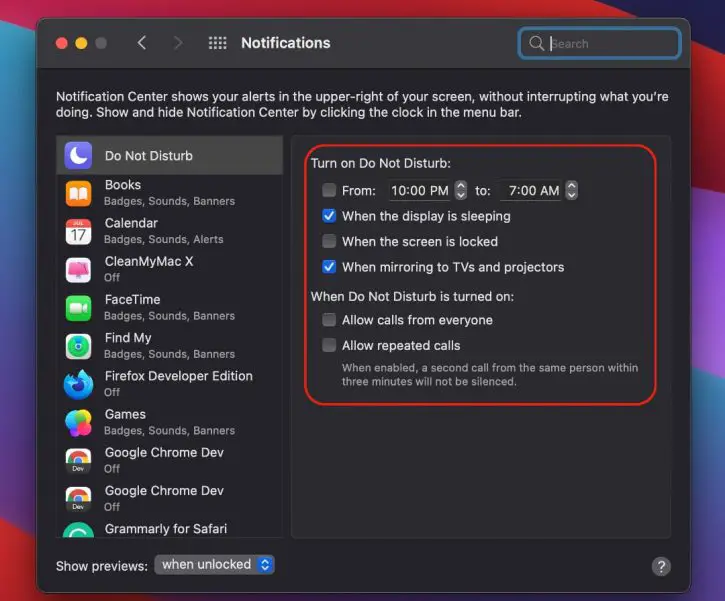Click the Find My app icon
Screen dimensions: 725x601
coord(78,346)
